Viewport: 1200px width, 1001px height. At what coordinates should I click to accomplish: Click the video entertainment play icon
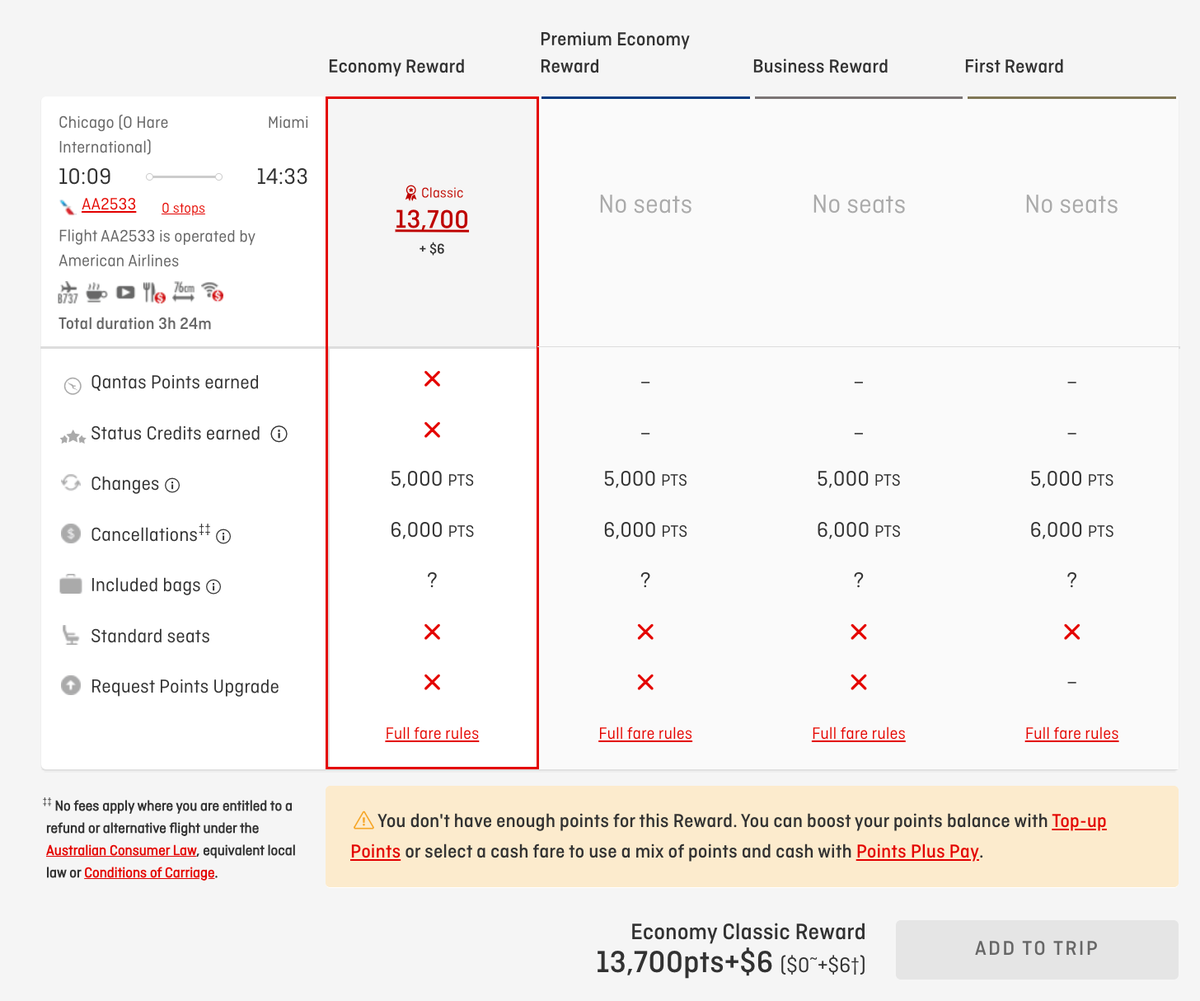[125, 292]
